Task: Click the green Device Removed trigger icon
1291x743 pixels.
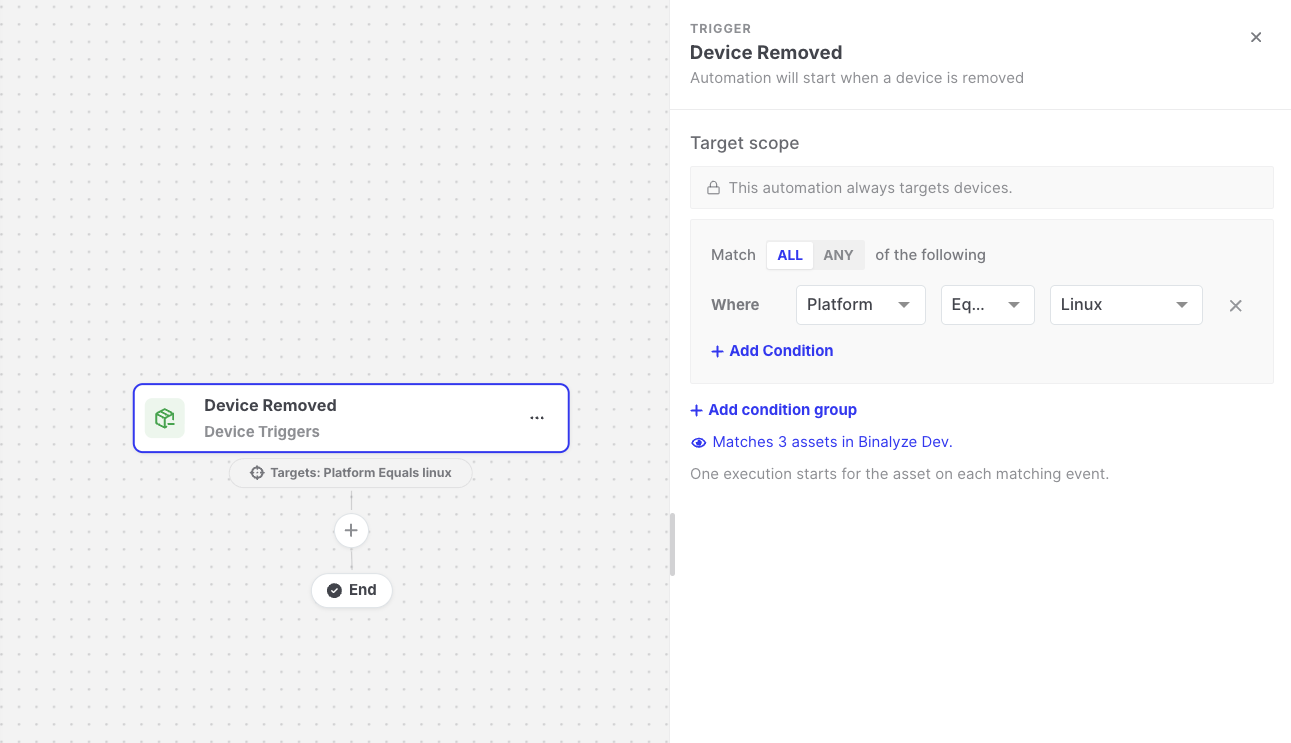Action: click(165, 418)
